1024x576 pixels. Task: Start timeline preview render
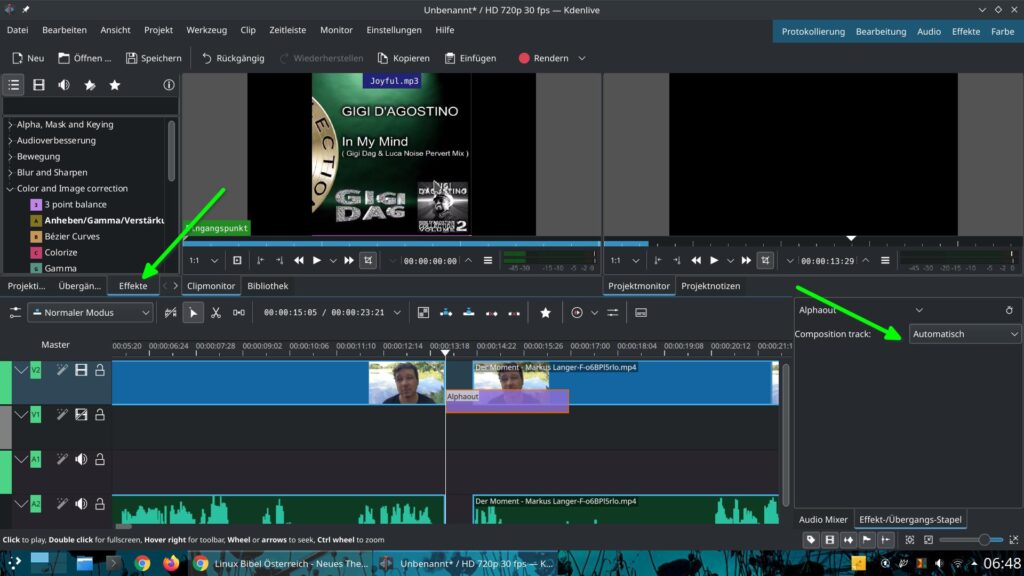coord(577,313)
